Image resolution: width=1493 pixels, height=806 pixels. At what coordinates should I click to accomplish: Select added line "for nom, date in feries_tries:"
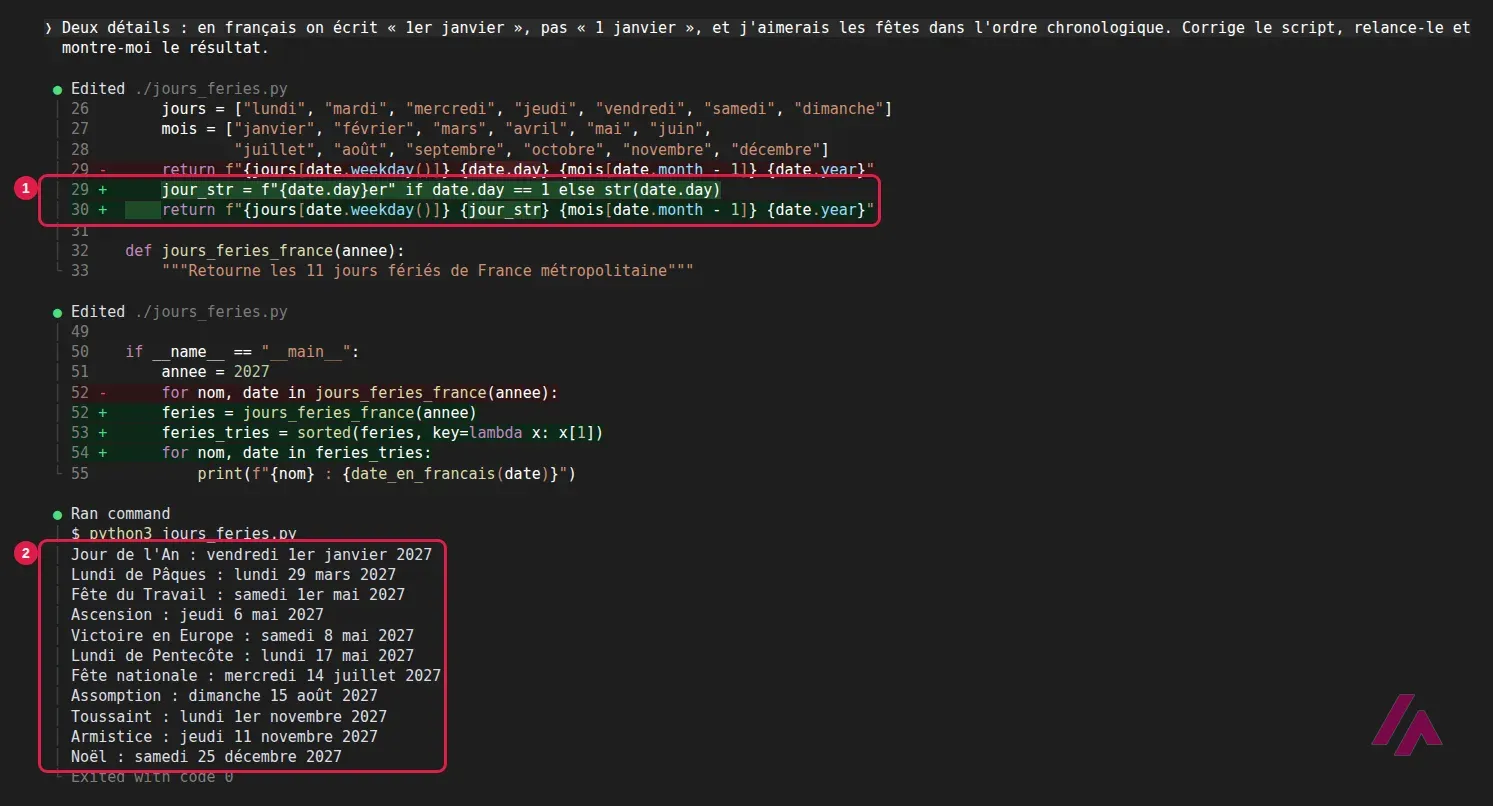pos(296,453)
